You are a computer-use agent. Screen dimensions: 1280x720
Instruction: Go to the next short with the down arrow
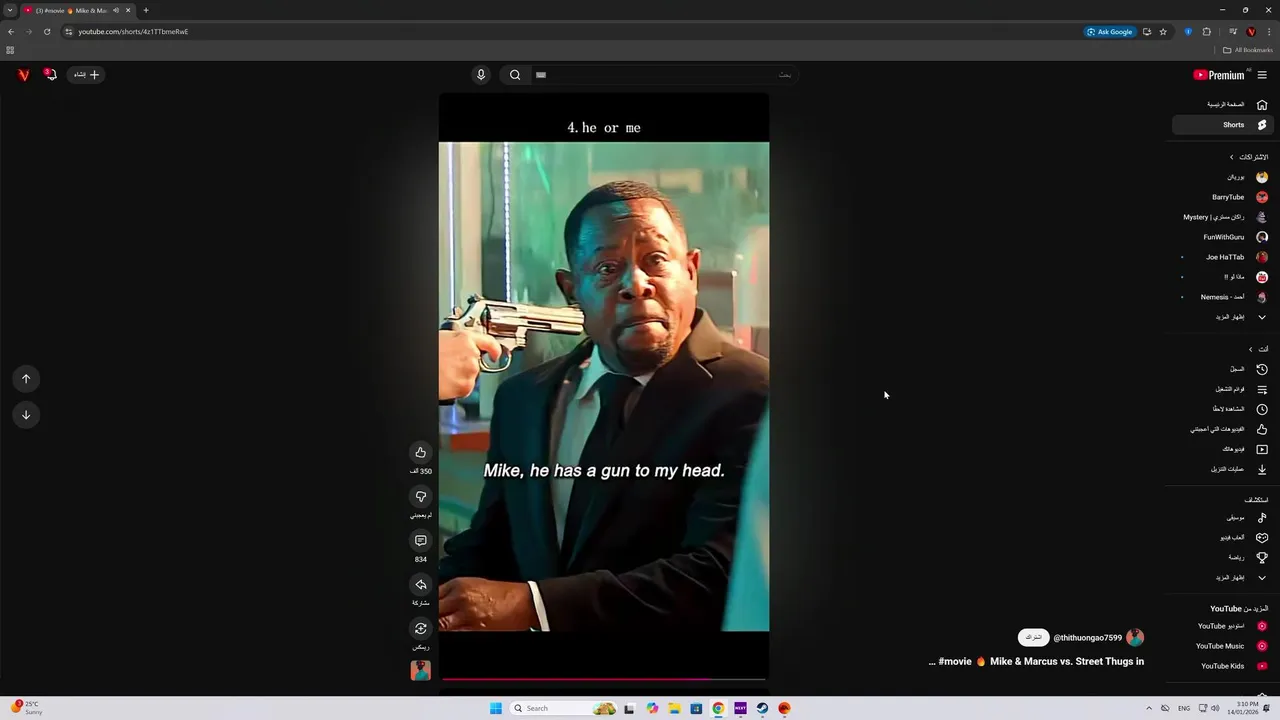(26, 414)
